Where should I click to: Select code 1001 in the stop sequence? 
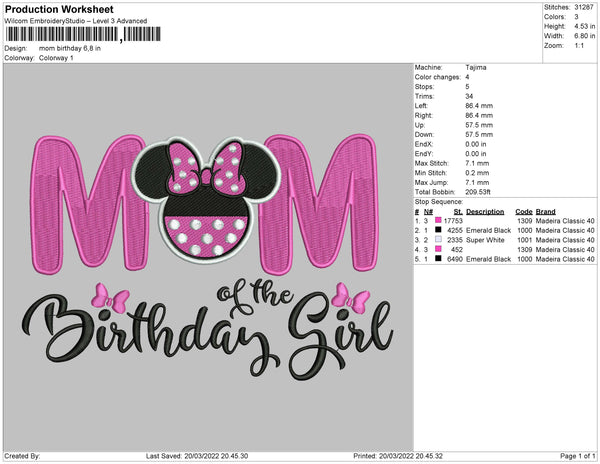coord(525,240)
